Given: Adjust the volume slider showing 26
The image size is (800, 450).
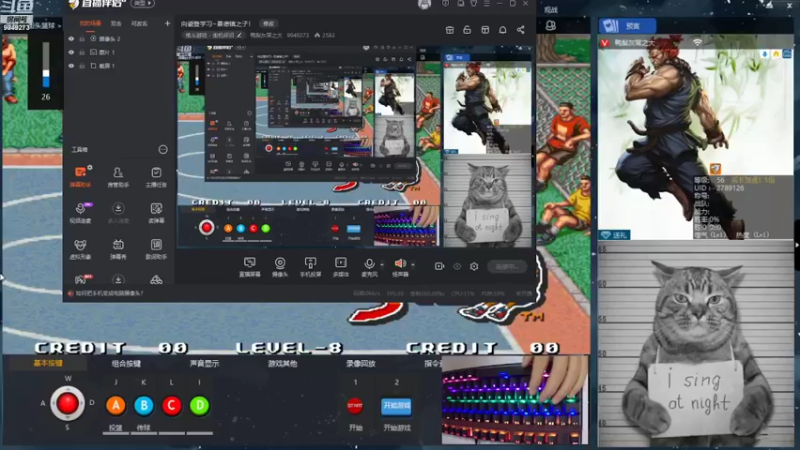Looking at the screenshot, I should point(46,65).
